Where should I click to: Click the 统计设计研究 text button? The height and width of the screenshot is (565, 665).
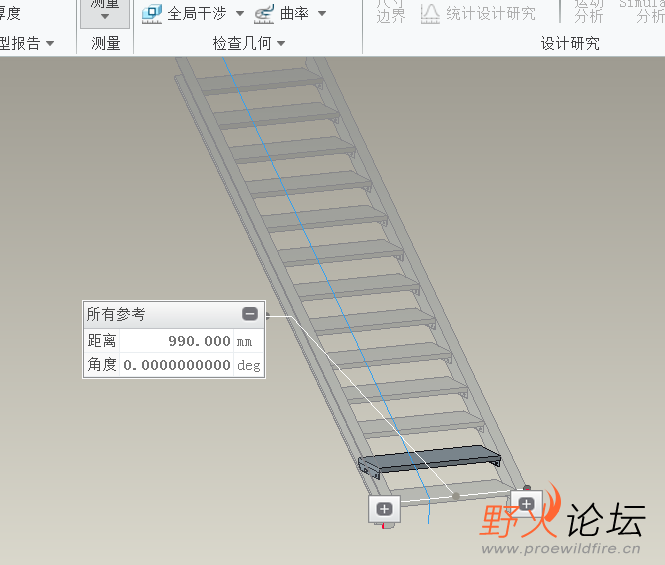click(x=491, y=14)
